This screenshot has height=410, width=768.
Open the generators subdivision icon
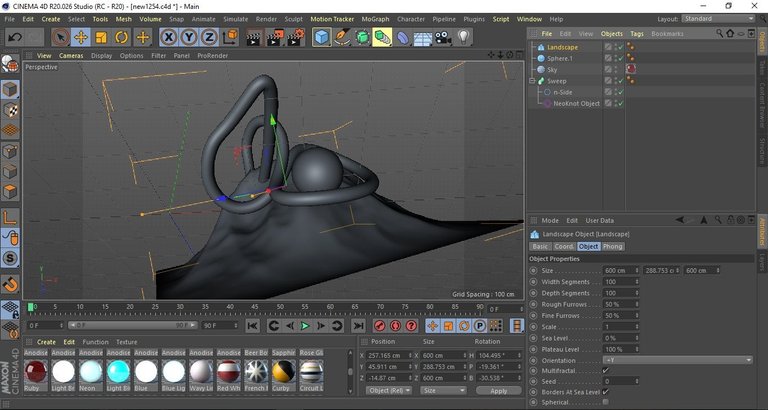pos(362,38)
